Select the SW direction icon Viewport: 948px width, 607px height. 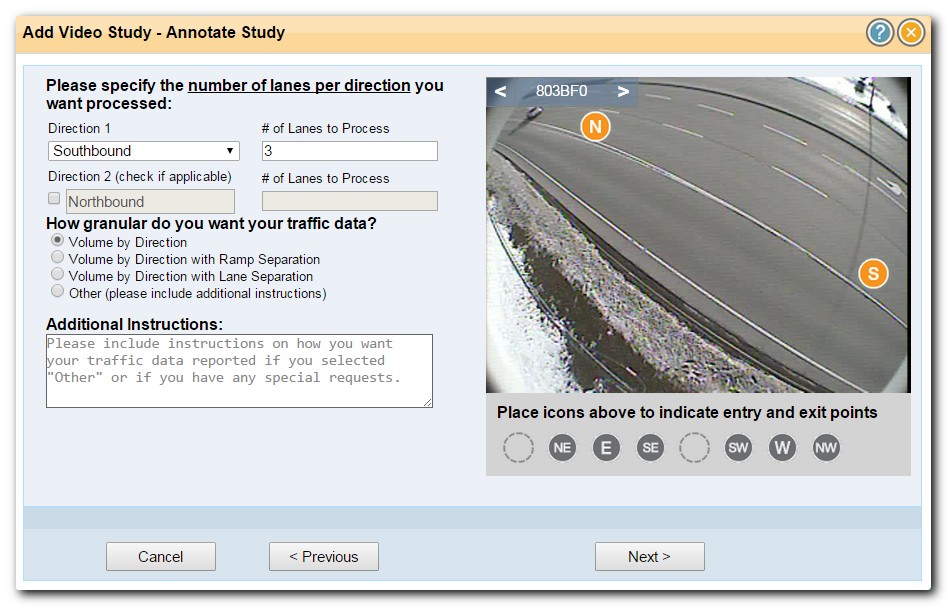(x=738, y=447)
